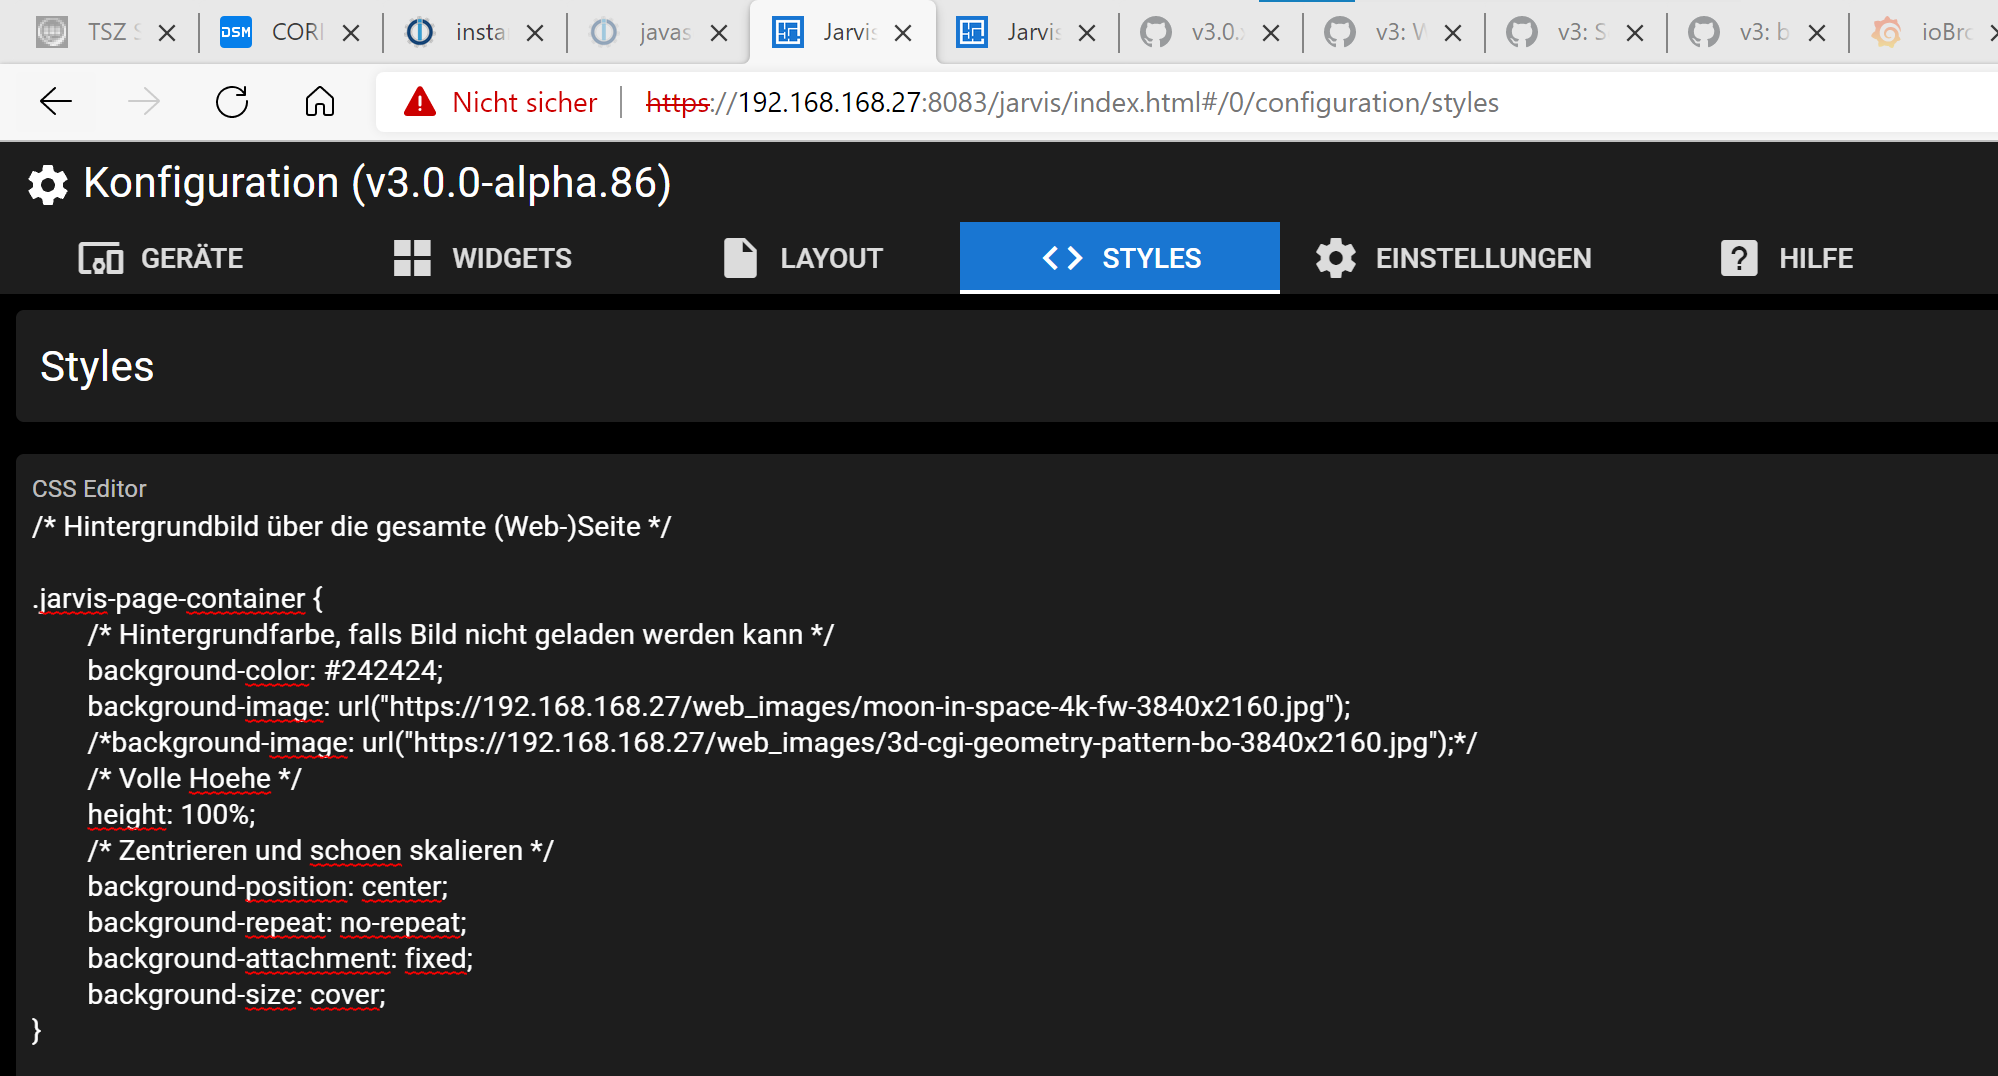1998x1076 pixels.
Task: Click the Zentrieren und schoen skalieren comment
Action: [x=320, y=850]
